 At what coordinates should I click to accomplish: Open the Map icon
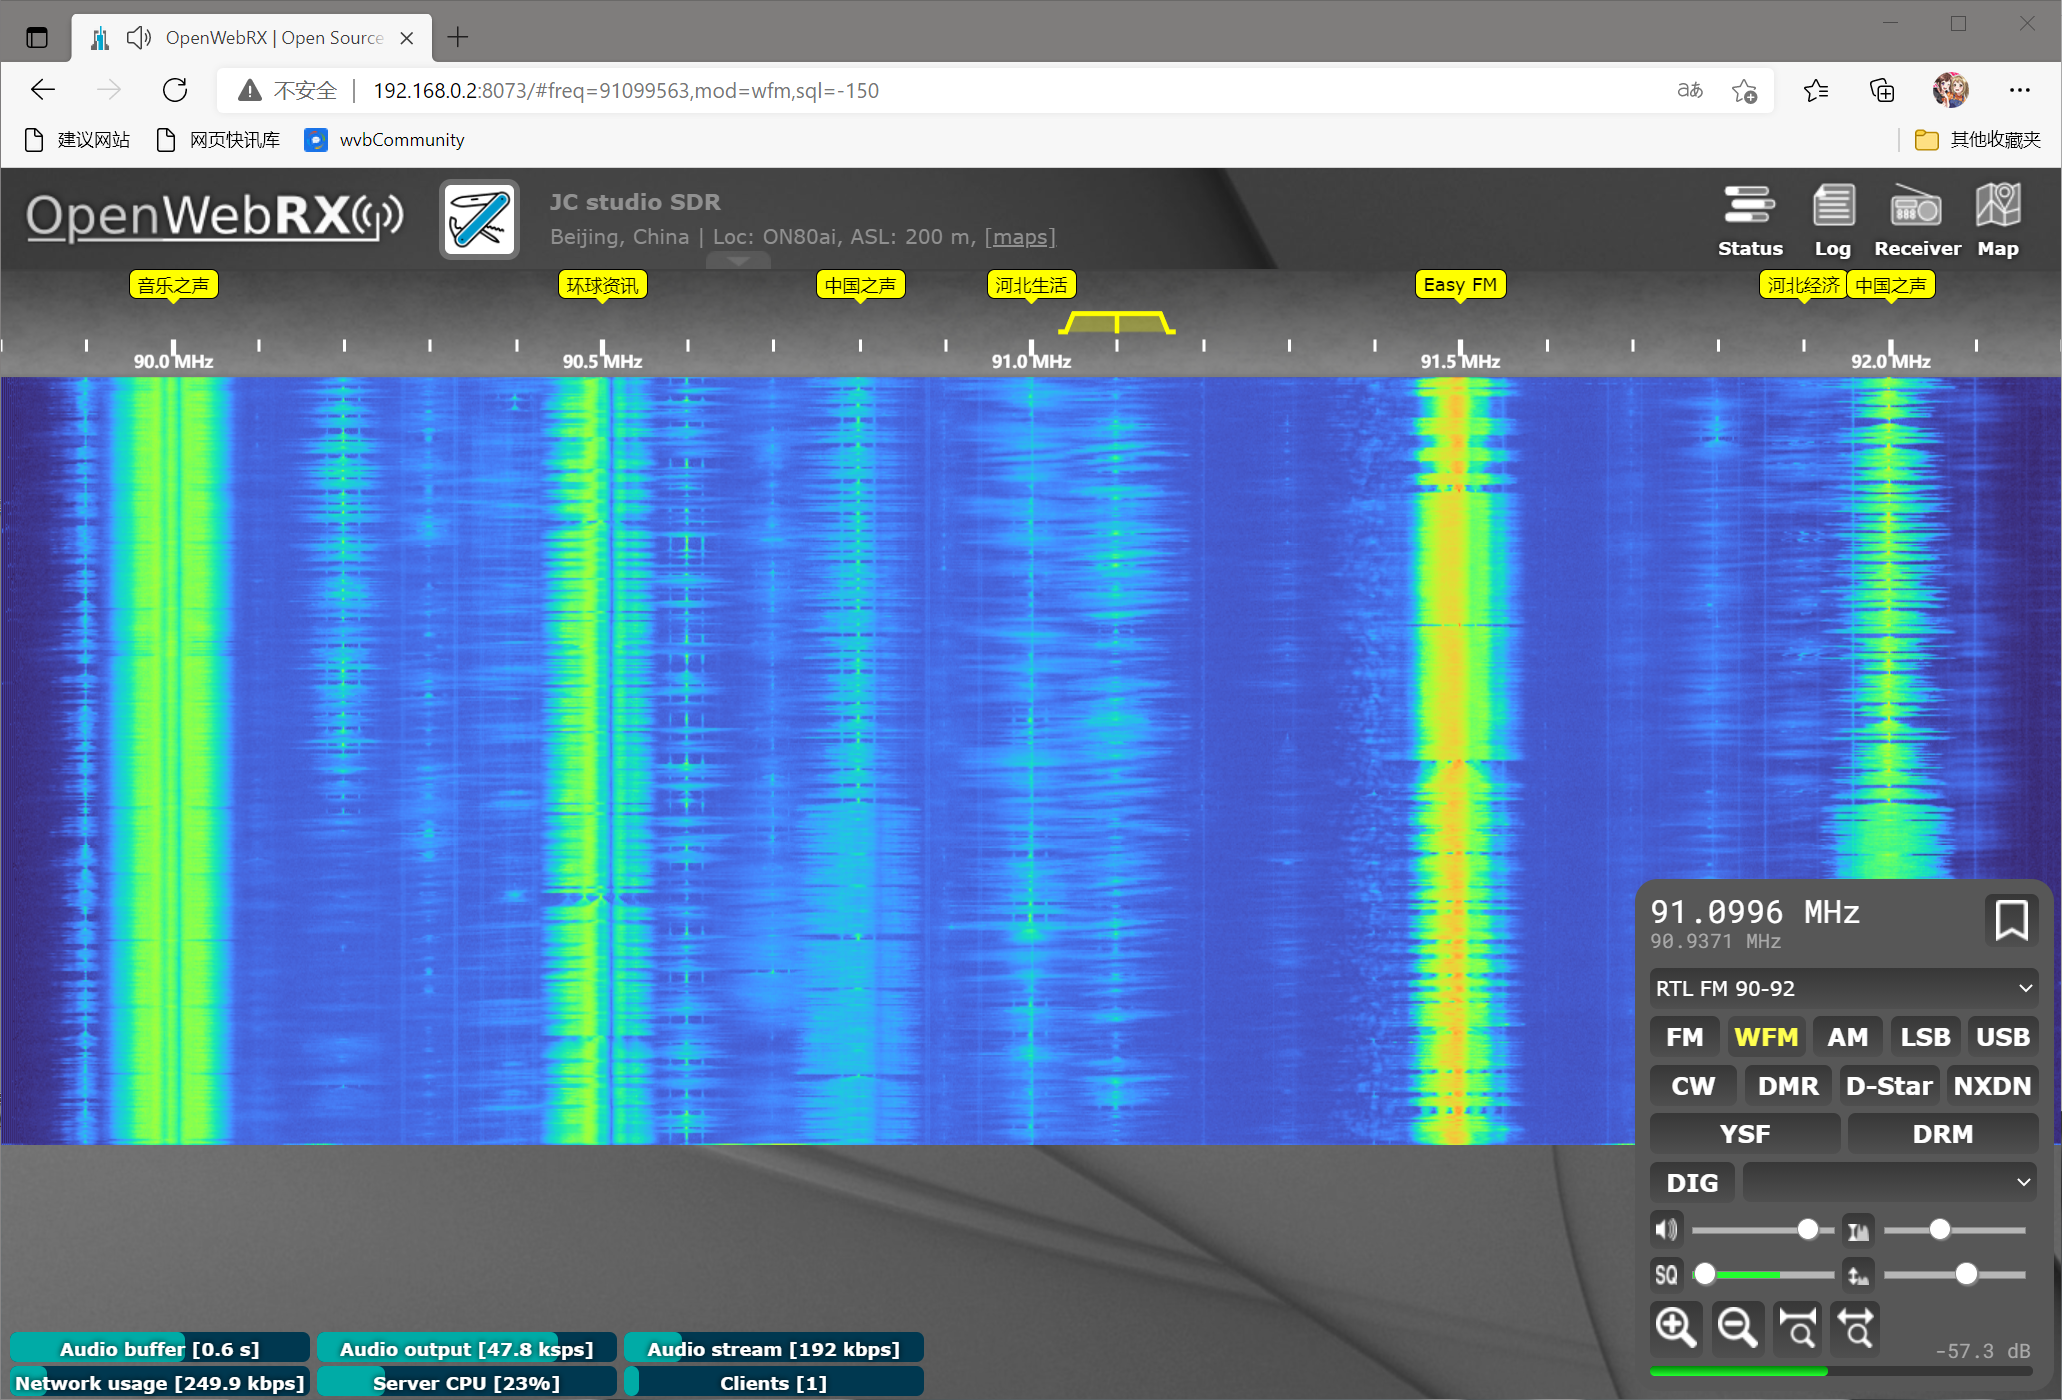pyautogui.click(x=1997, y=219)
